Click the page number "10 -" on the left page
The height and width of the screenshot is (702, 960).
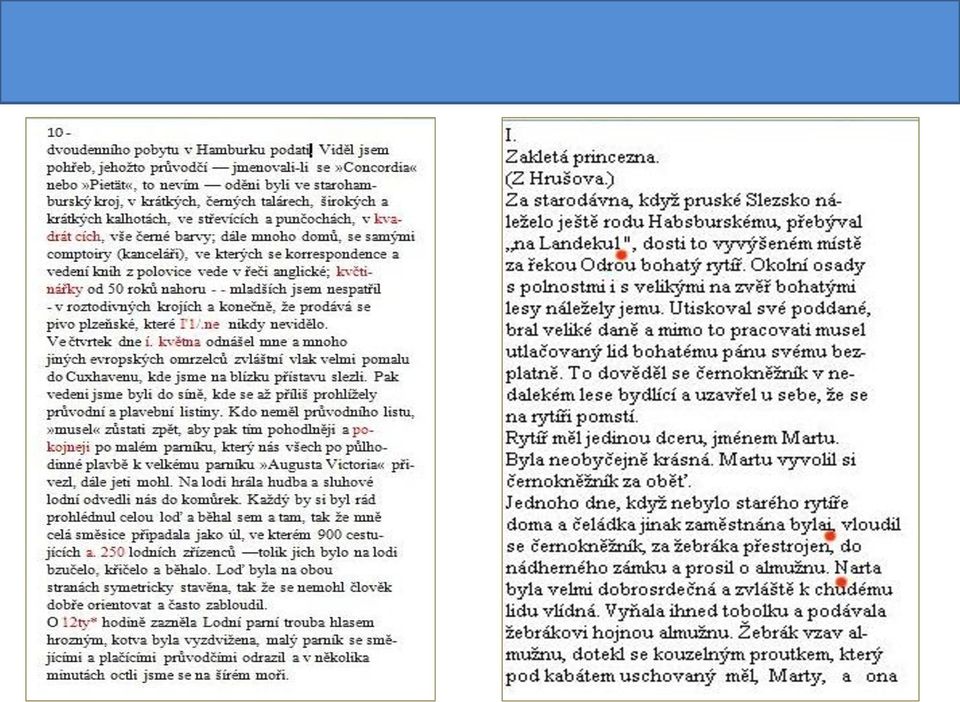click(x=59, y=132)
